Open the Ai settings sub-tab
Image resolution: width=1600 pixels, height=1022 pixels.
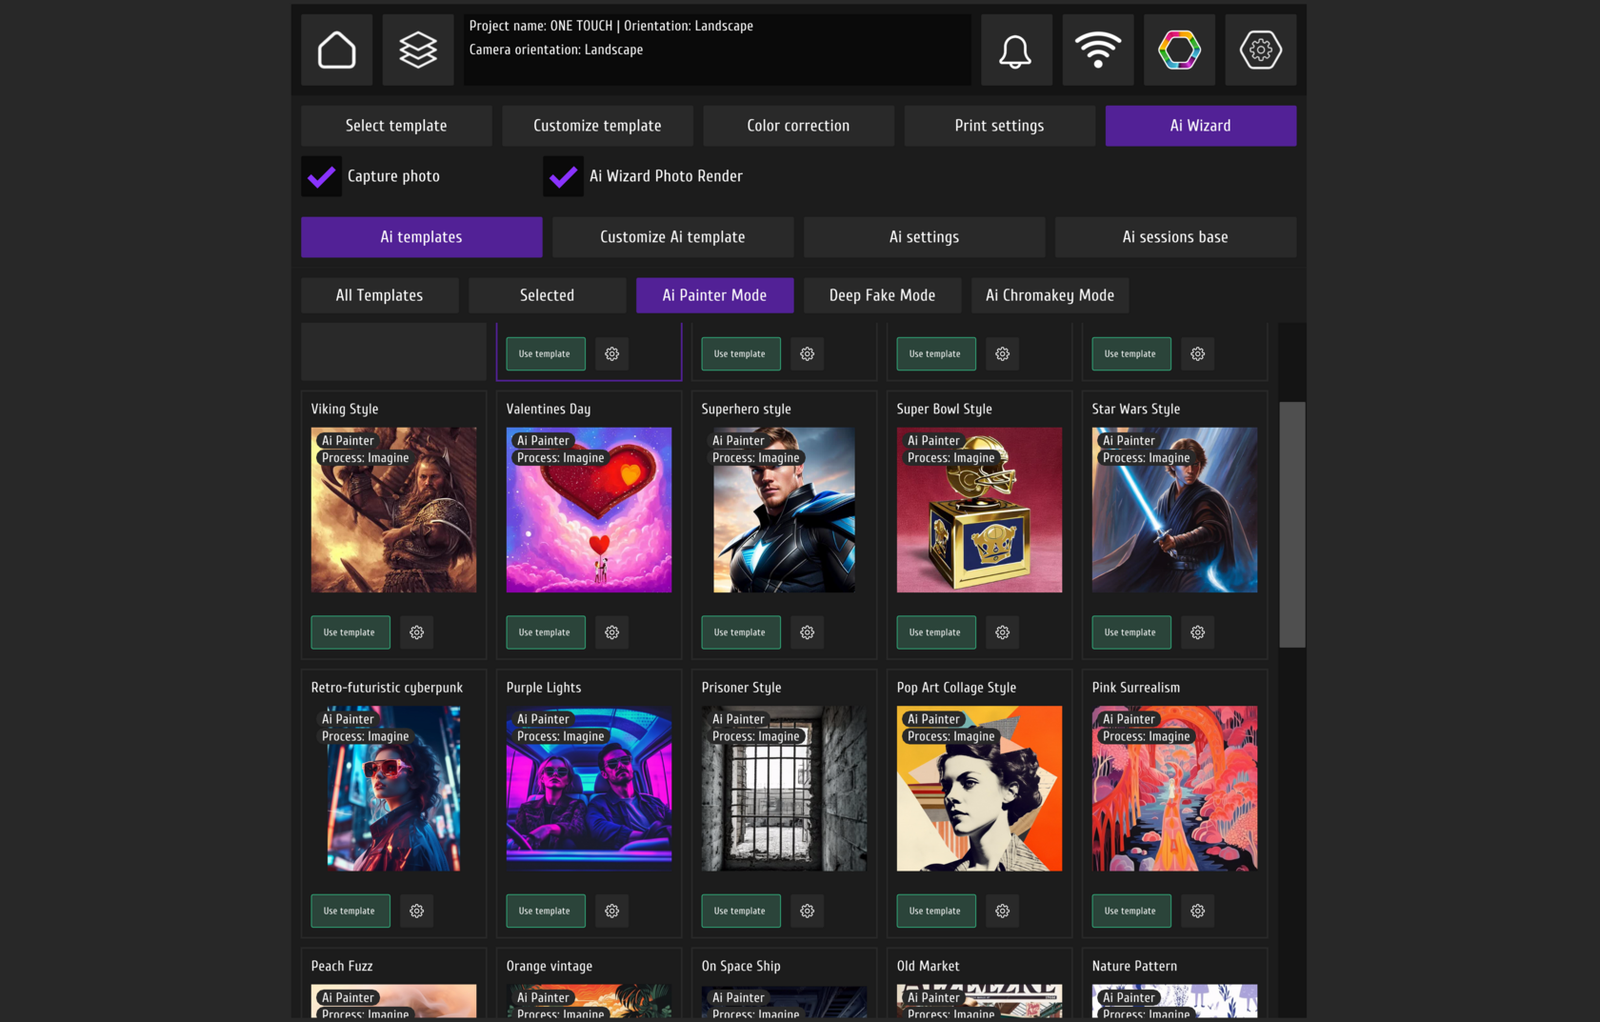924,237
